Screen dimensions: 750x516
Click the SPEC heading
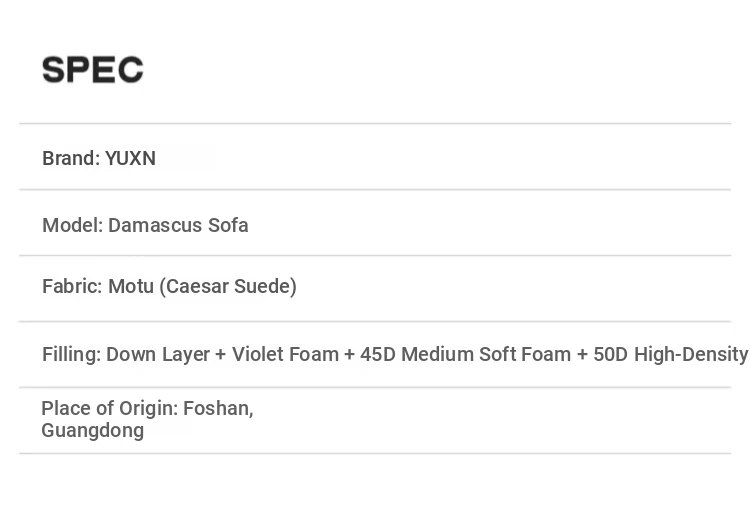pos(93,70)
